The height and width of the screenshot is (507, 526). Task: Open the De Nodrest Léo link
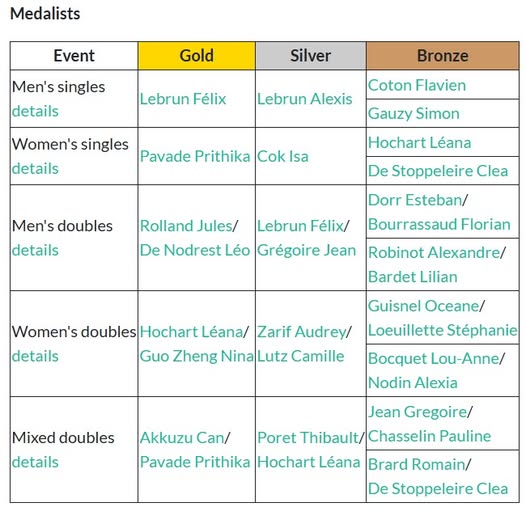tap(195, 250)
